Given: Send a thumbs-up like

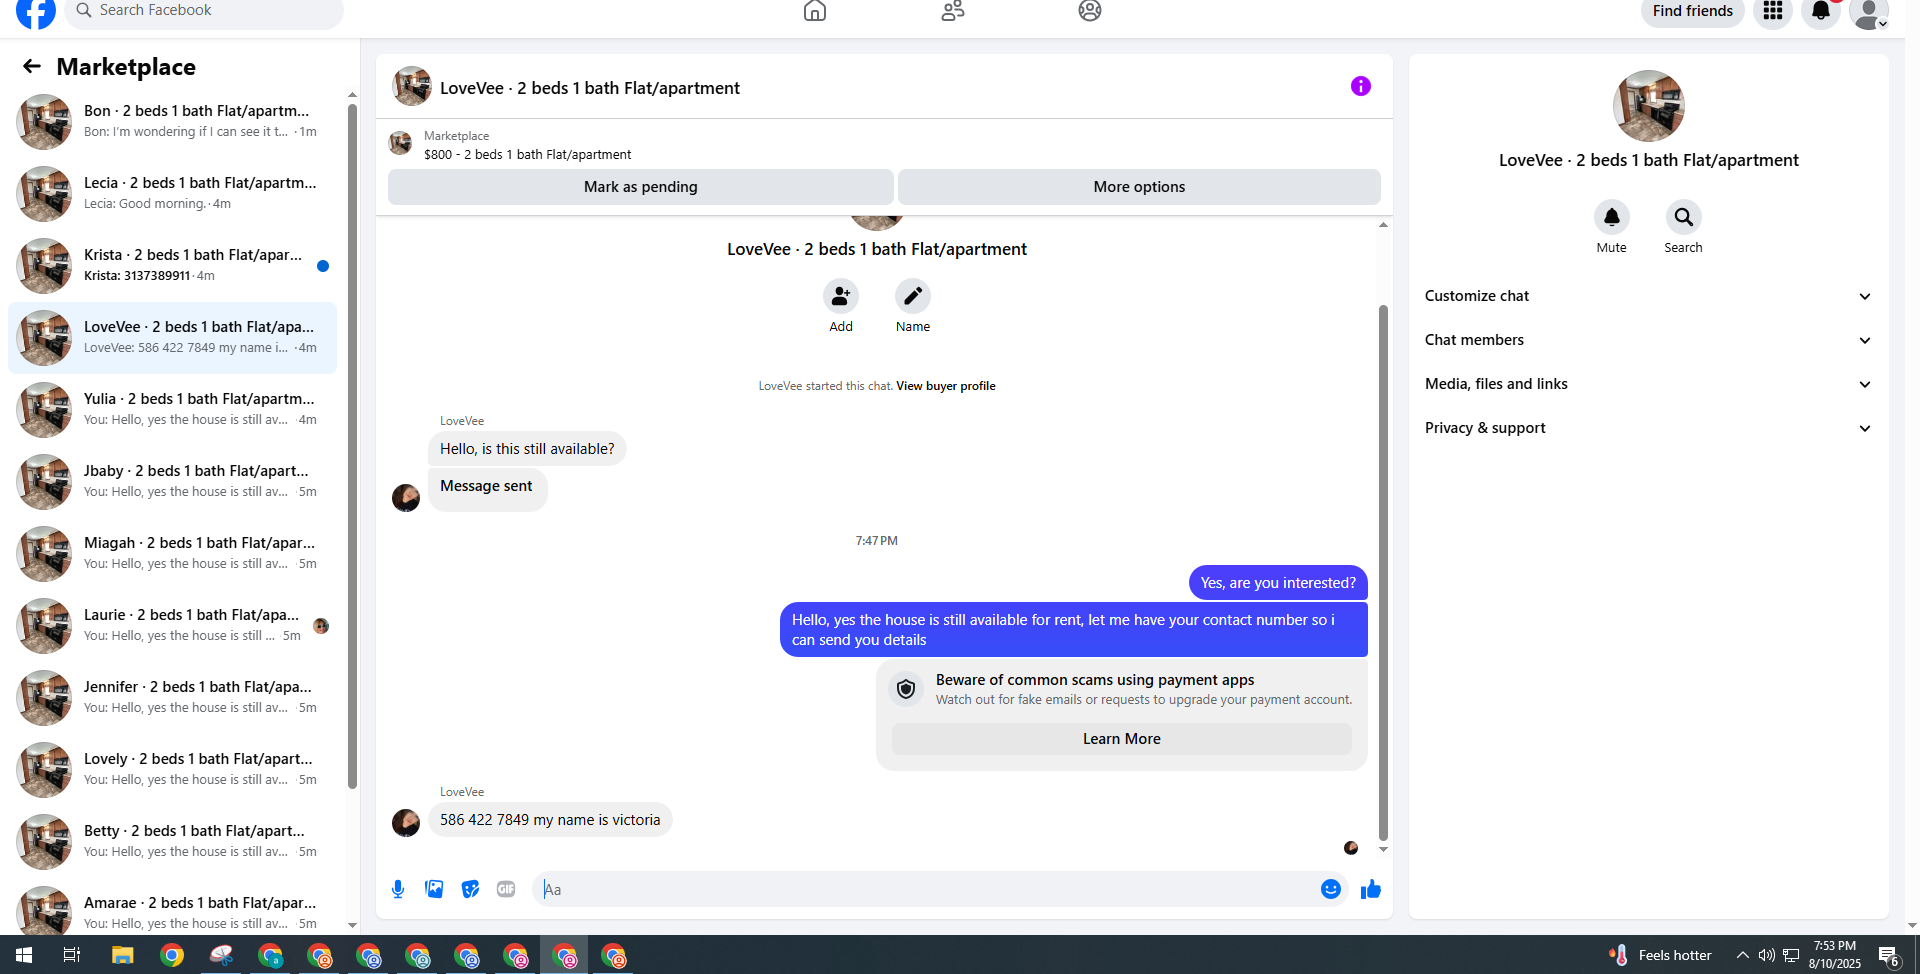Looking at the screenshot, I should [1371, 889].
